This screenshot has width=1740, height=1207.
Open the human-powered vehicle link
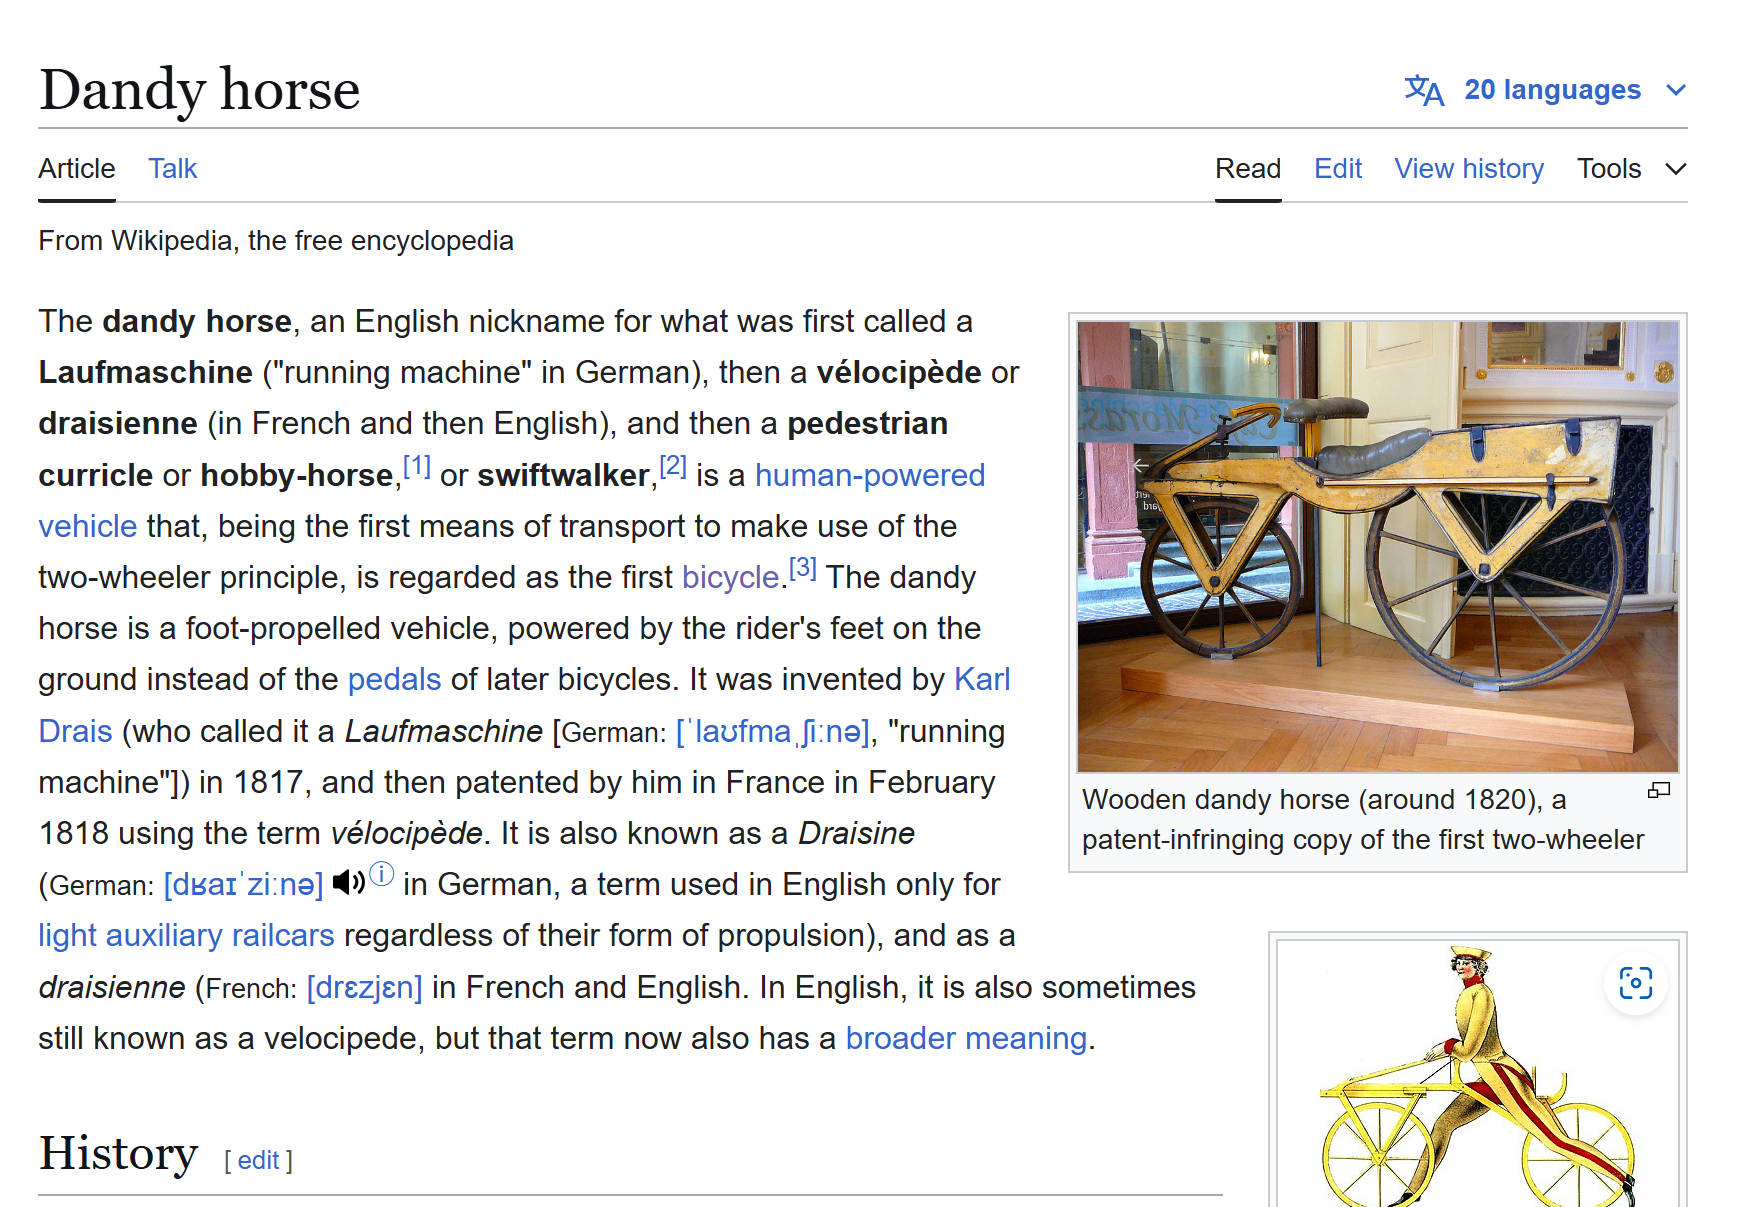point(869,475)
